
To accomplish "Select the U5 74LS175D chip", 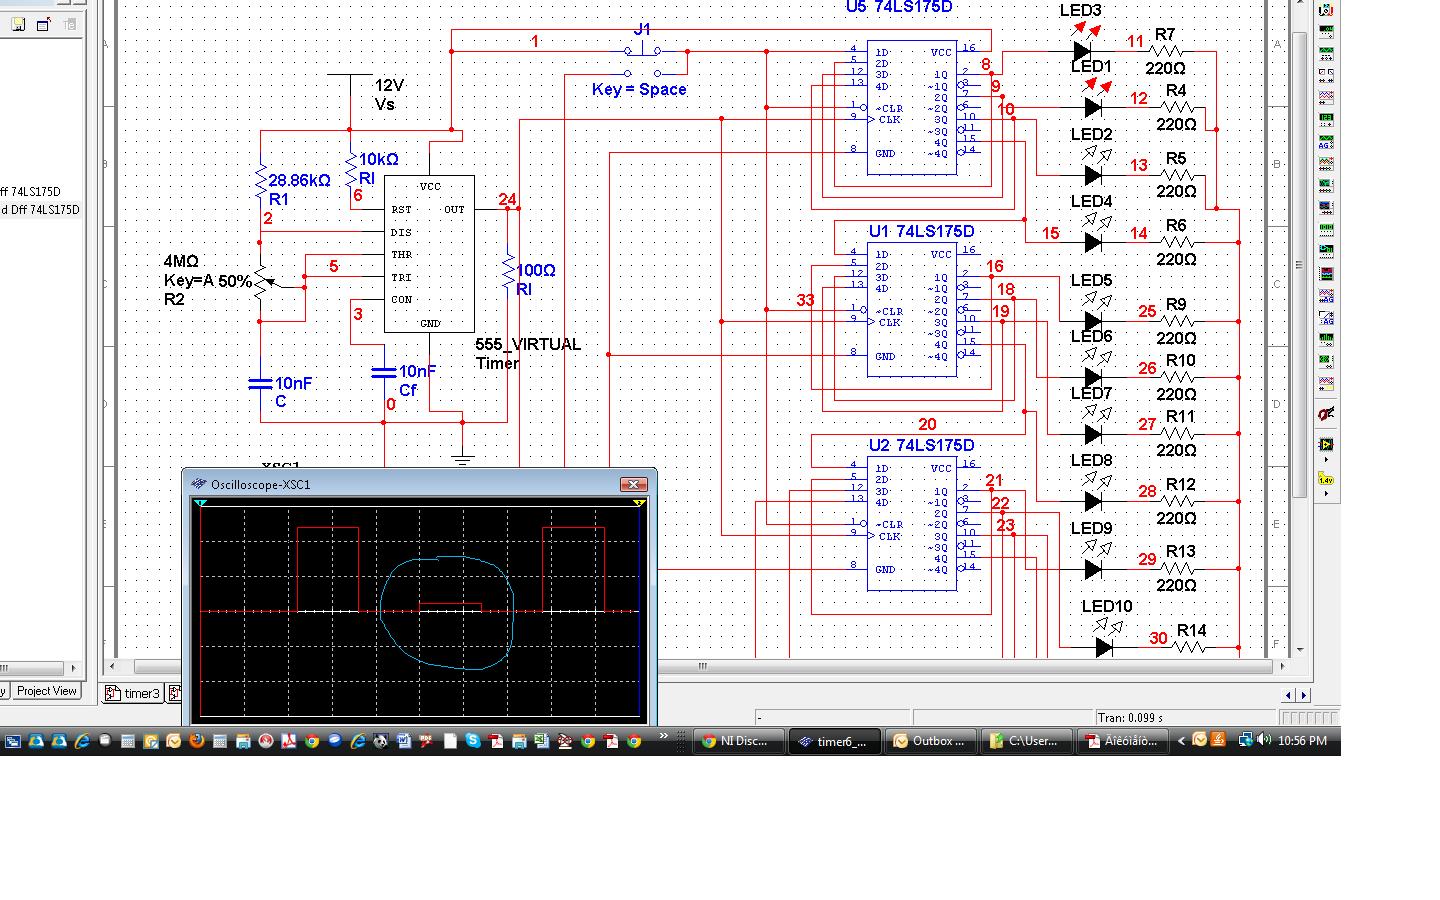I will [x=911, y=107].
